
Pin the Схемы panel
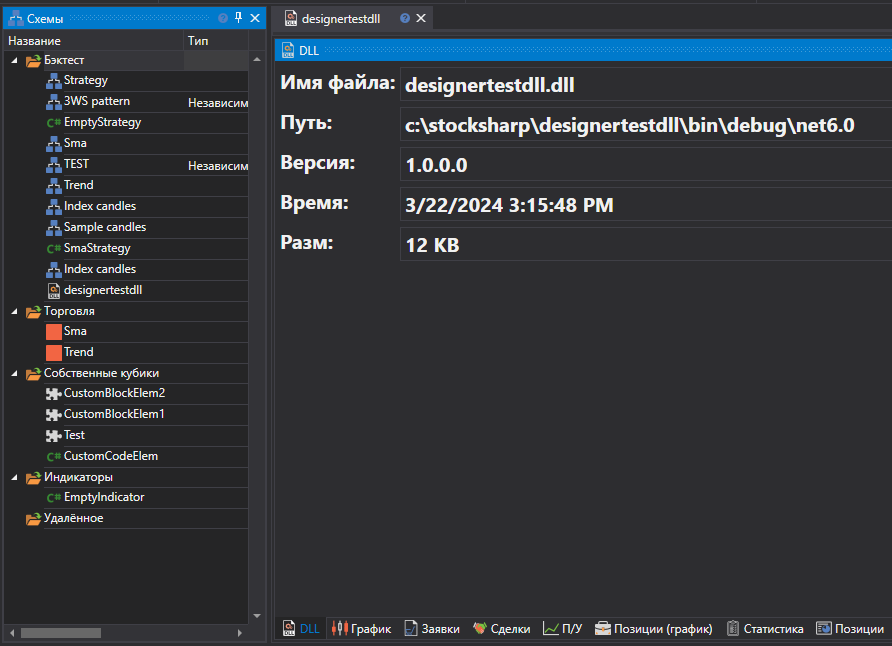point(238,18)
